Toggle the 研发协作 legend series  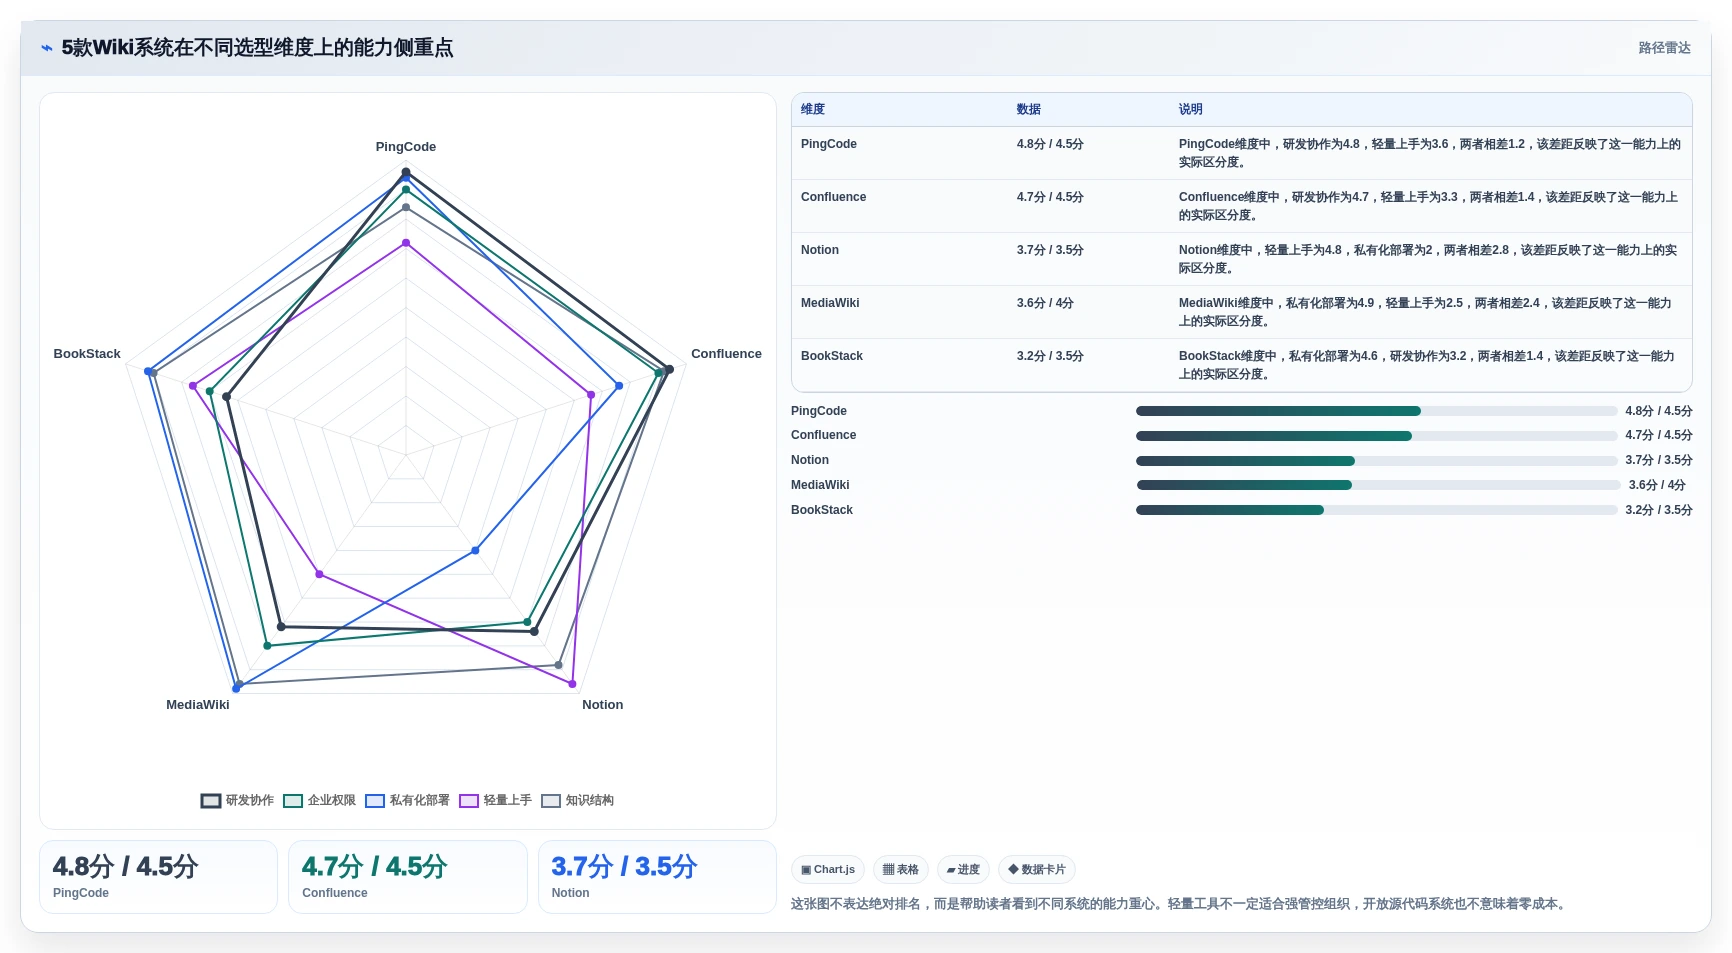pos(237,800)
